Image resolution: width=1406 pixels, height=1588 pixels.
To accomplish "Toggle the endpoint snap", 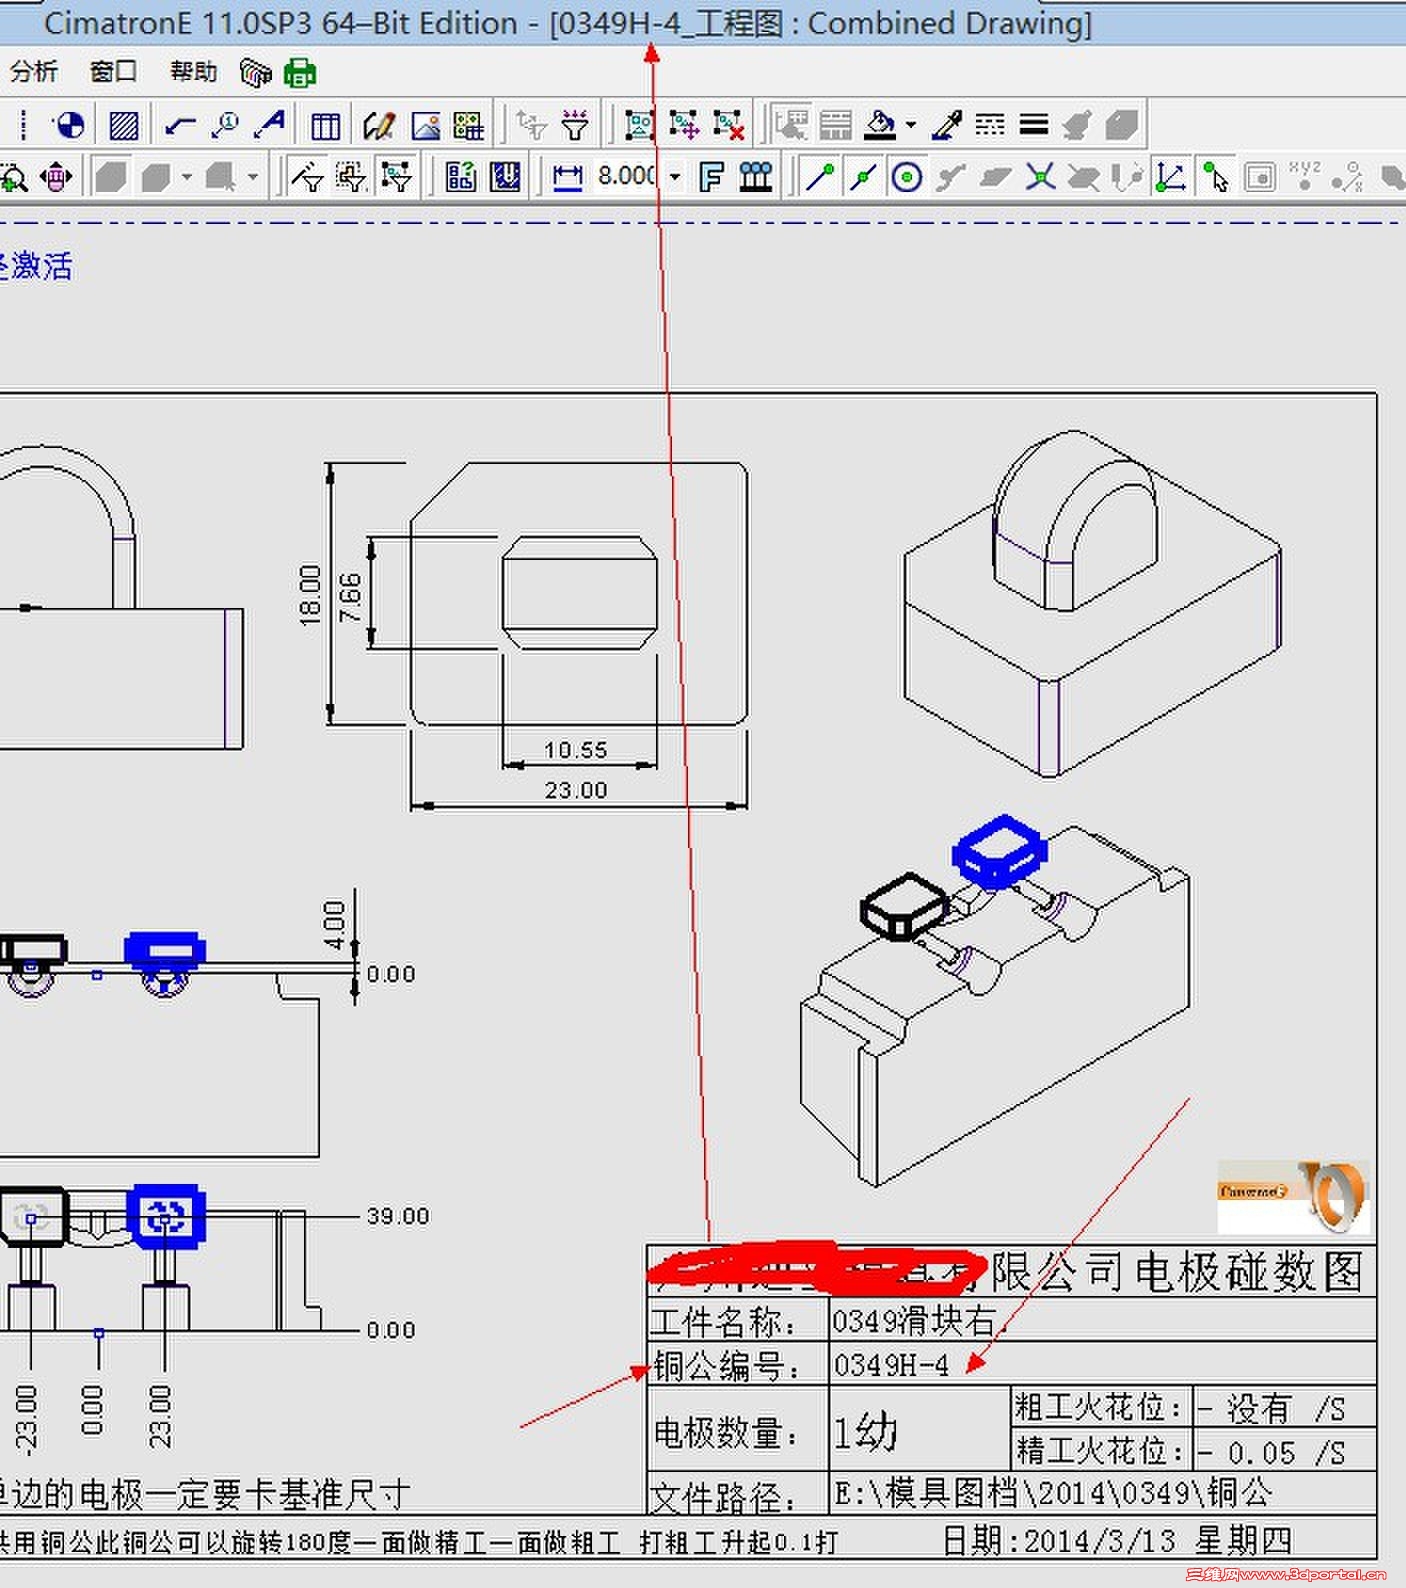I will coord(821,178).
